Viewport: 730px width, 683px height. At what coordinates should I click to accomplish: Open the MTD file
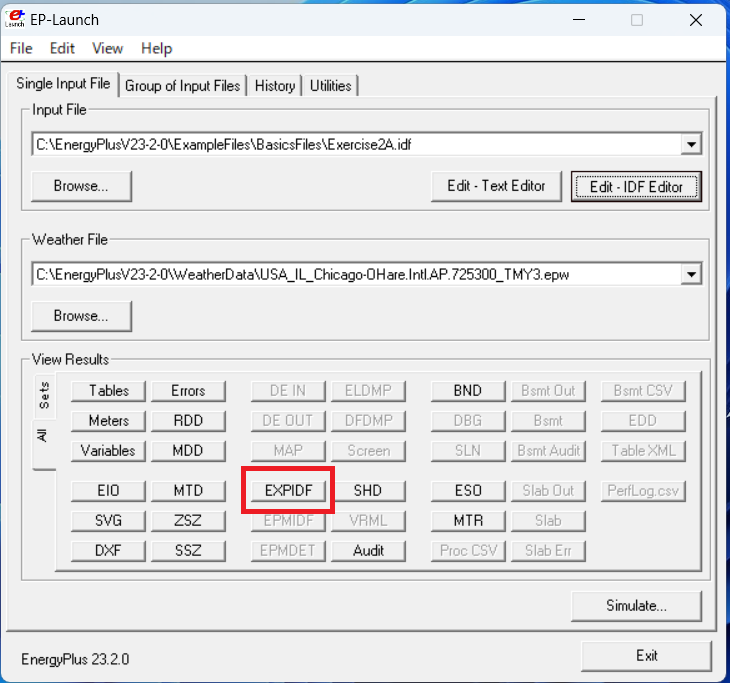pyautogui.click(x=188, y=491)
